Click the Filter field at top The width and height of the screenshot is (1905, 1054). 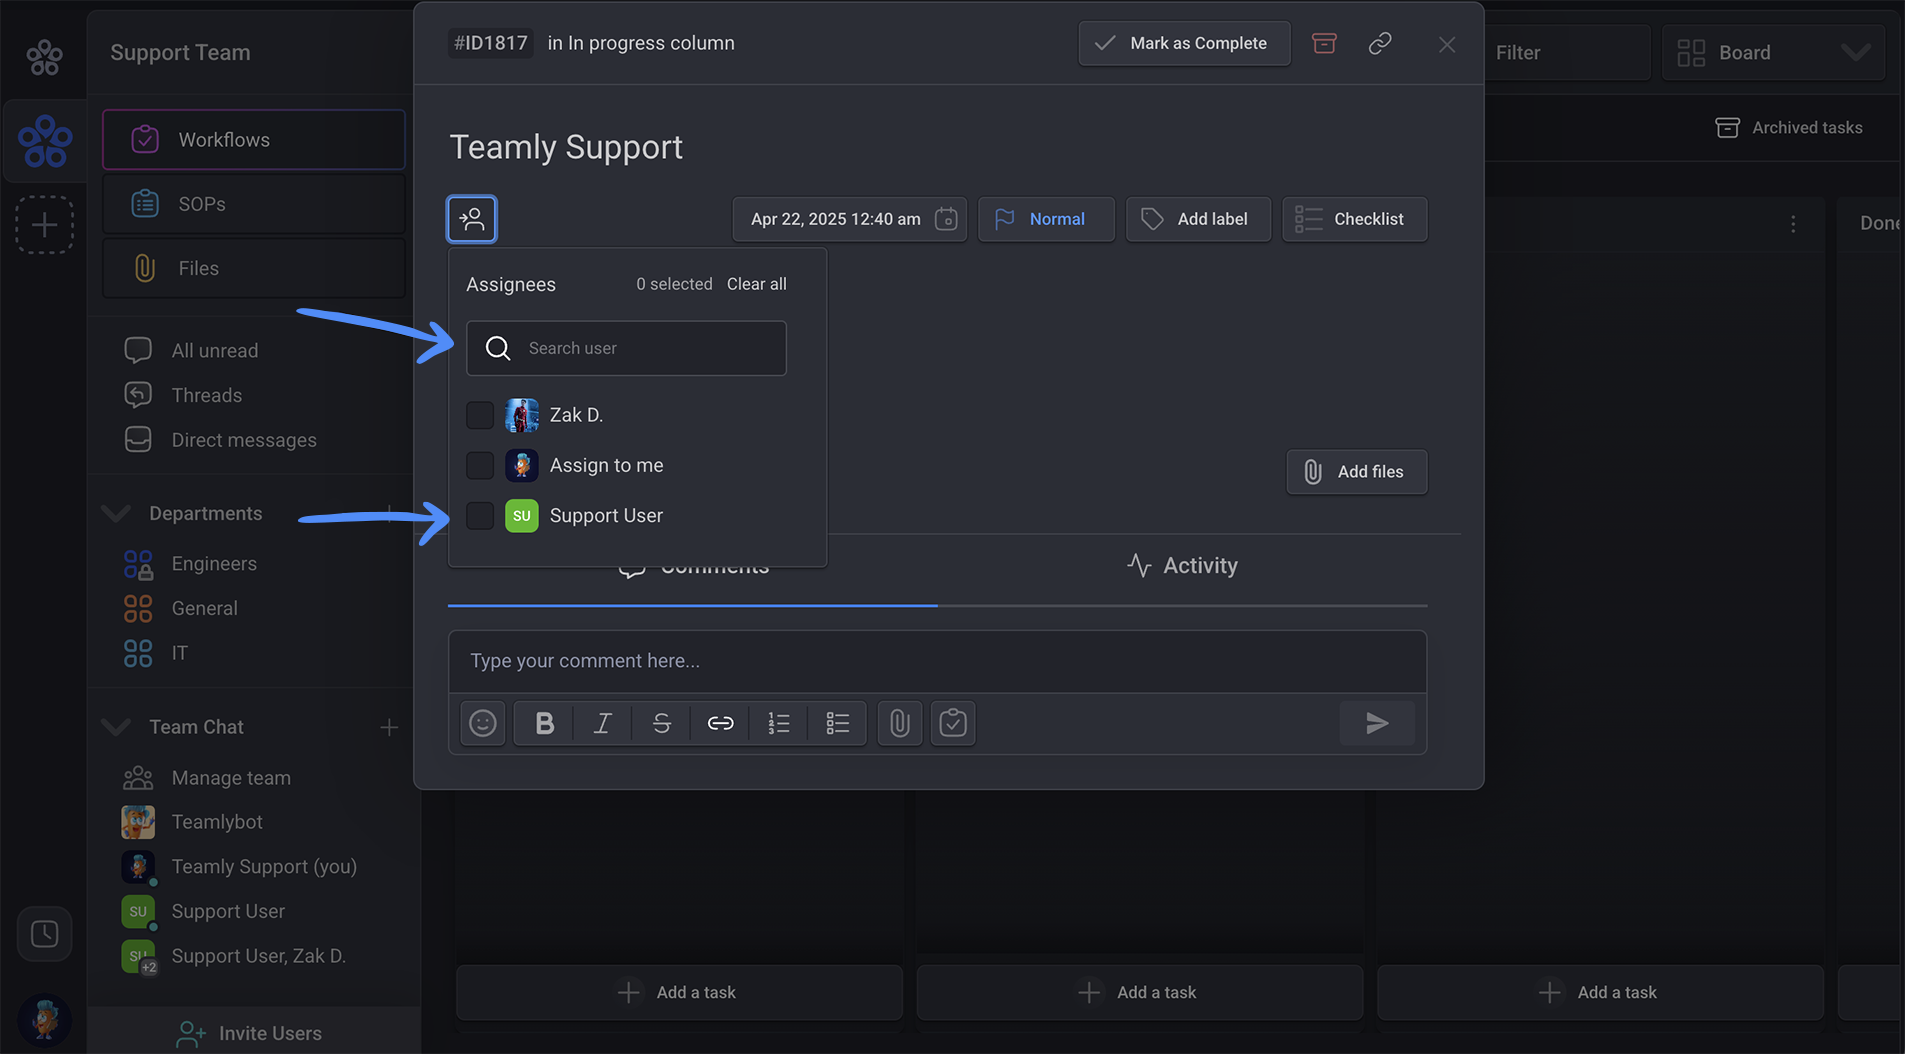coord(1567,53)
